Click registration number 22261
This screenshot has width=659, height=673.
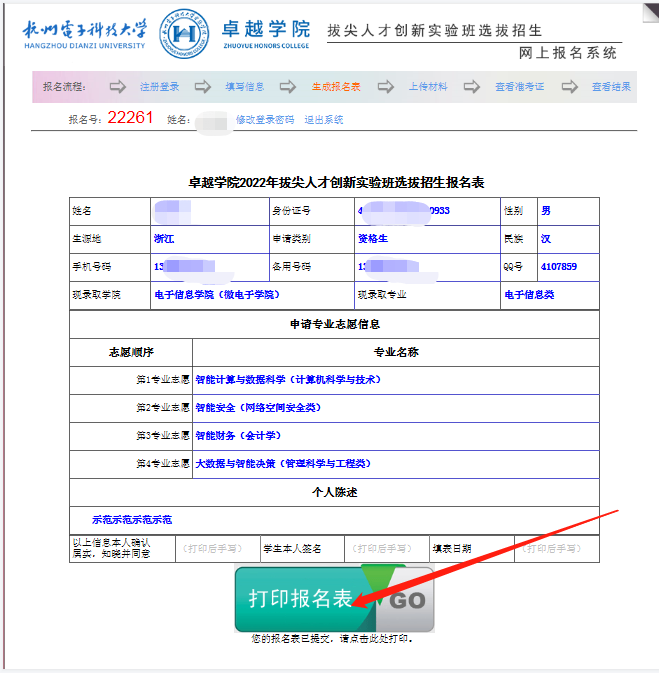[x=130, y=117]
